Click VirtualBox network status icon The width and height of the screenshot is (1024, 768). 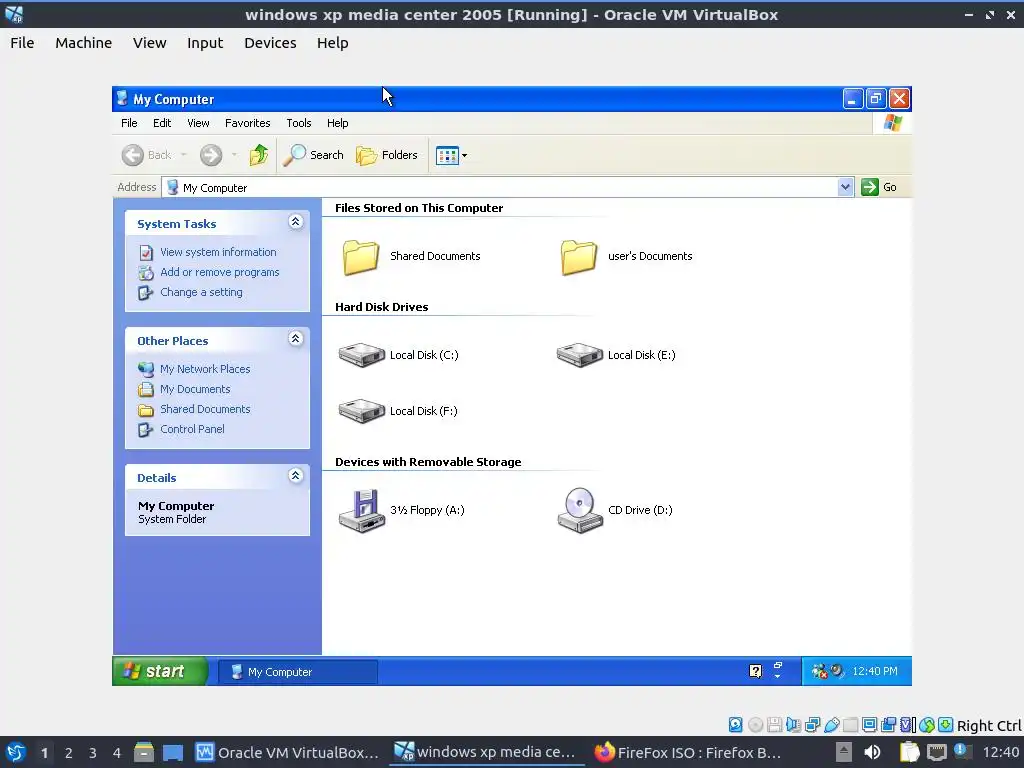(x=812, y=725)
